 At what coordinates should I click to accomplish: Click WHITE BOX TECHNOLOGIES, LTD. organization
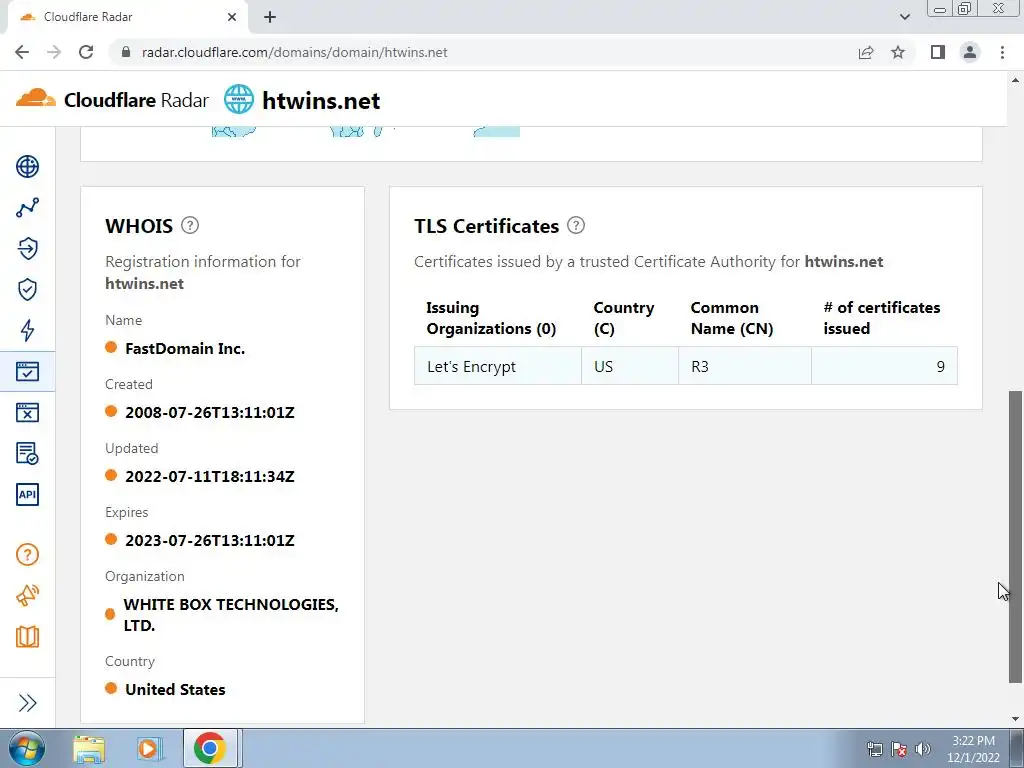(231, 615)
